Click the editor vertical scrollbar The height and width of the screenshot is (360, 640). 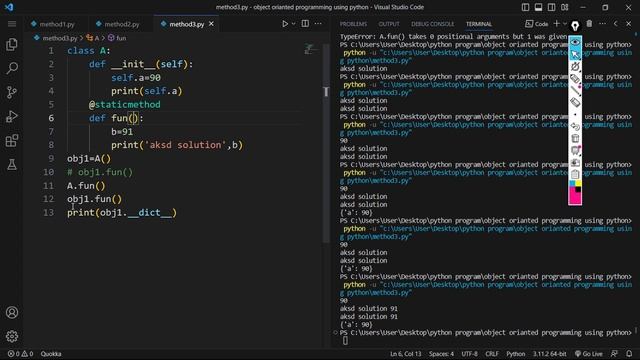(x=326, y=143)
